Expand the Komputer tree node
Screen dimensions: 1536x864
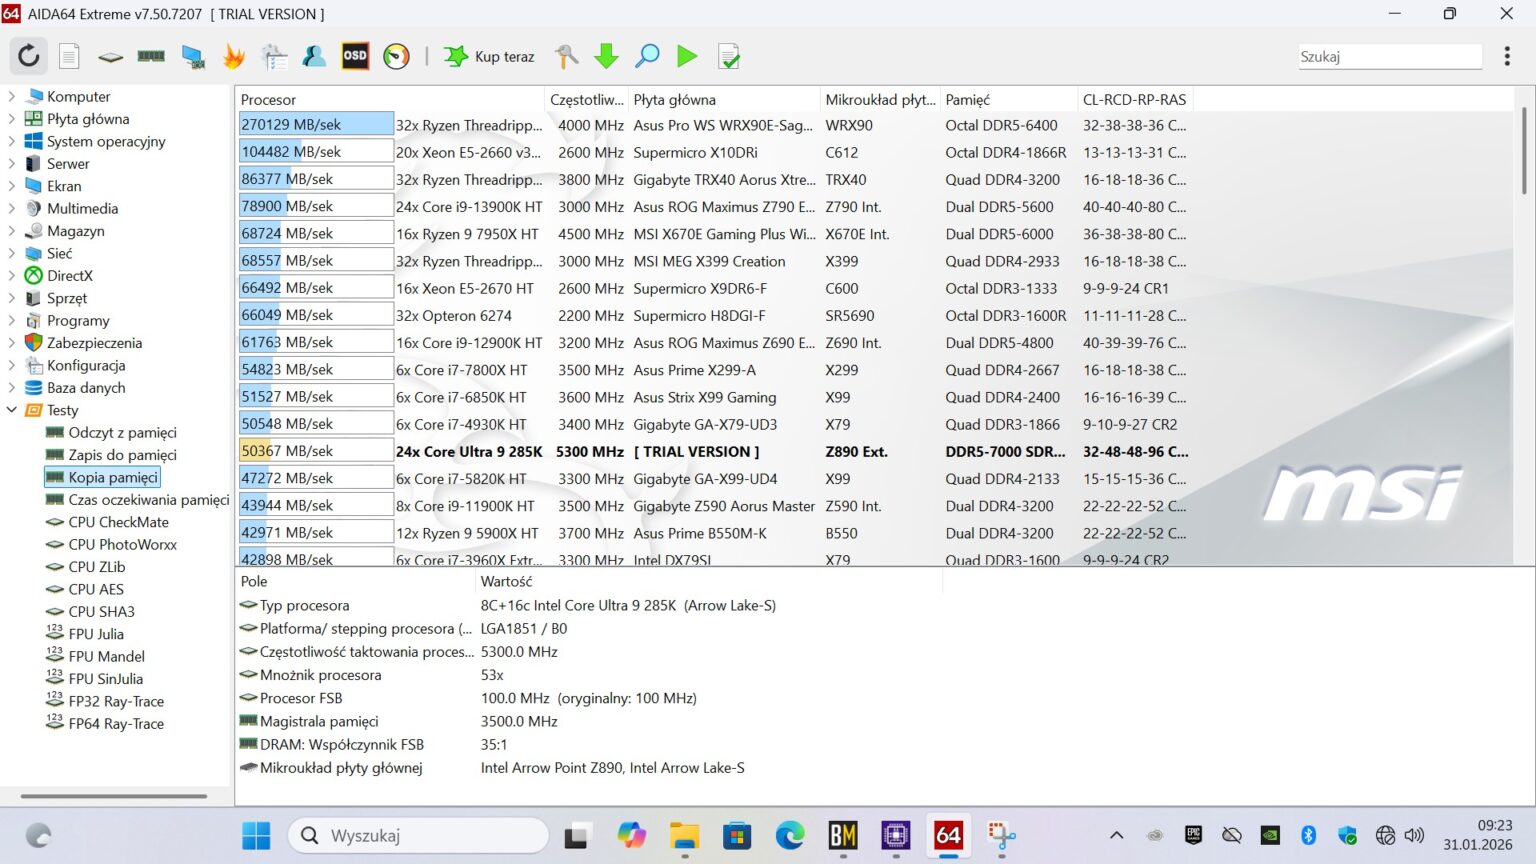[12, 97]
